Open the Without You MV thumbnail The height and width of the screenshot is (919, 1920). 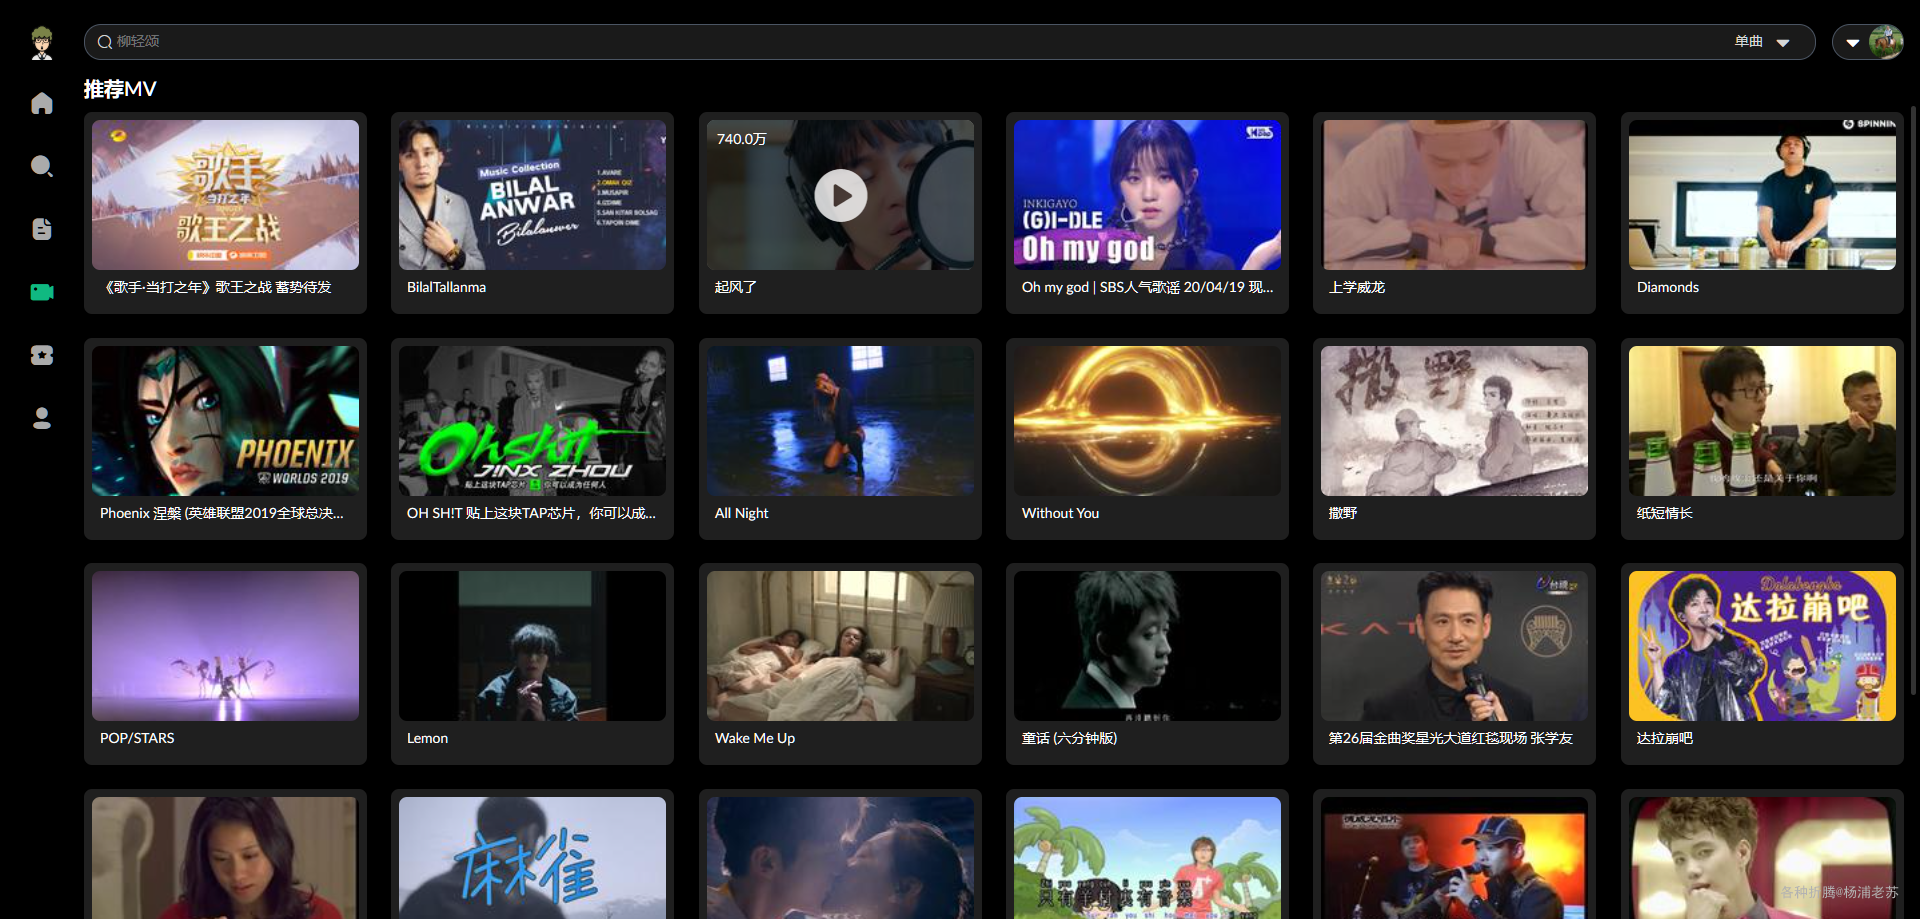[x=1147, y=421]
